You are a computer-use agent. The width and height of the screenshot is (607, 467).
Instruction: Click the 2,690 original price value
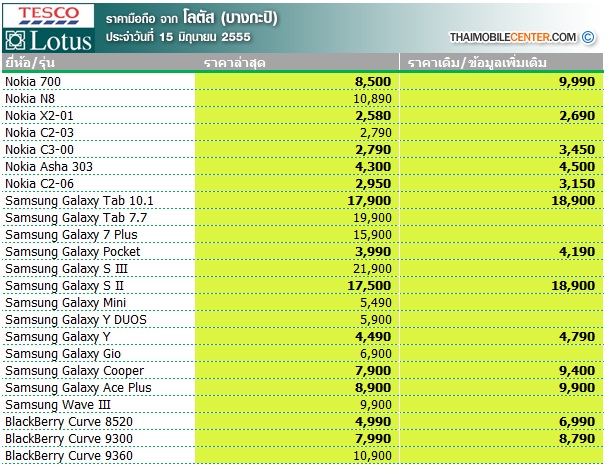[577, 116]
